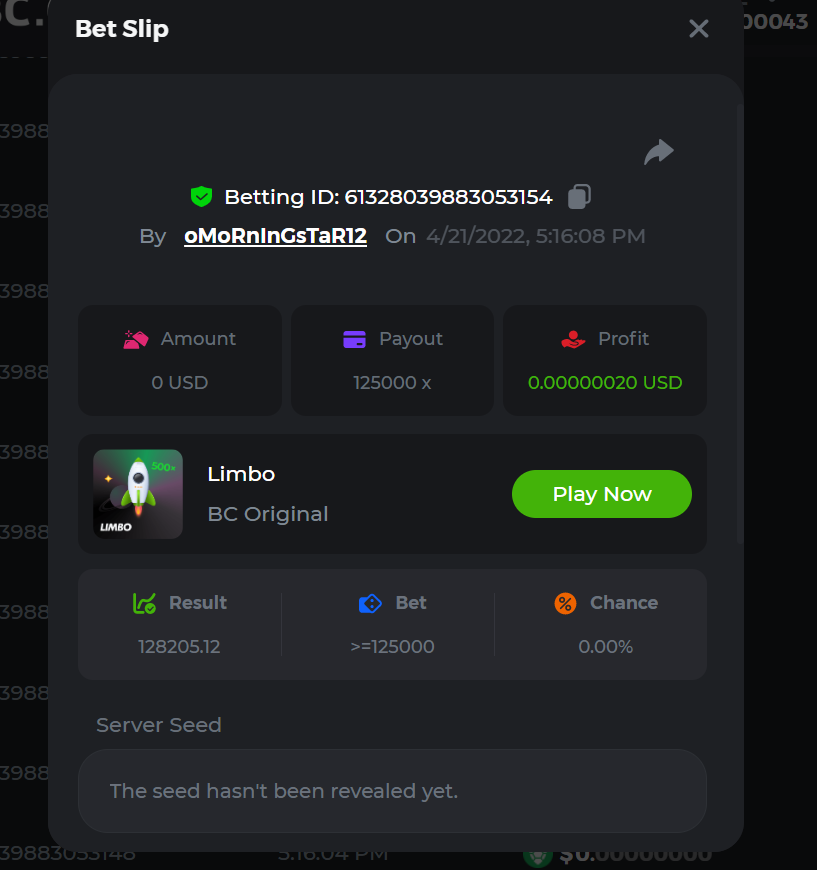817x870 pixels.
Task: Click the Bet Slip scrollbar
Action: [740, 320]
